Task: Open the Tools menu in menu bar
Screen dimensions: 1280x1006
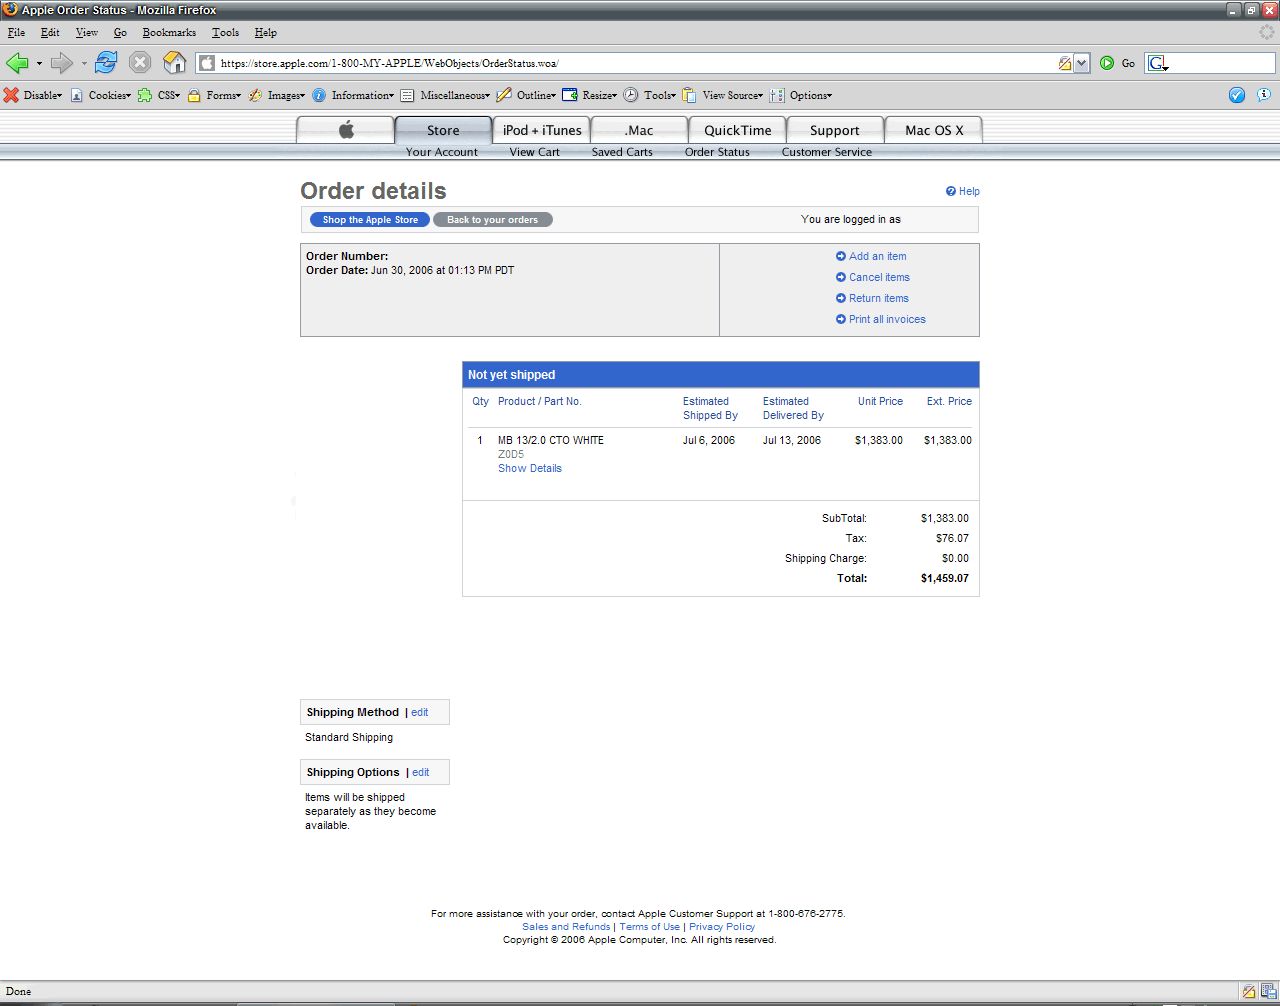Action: [x=225, y=32]
